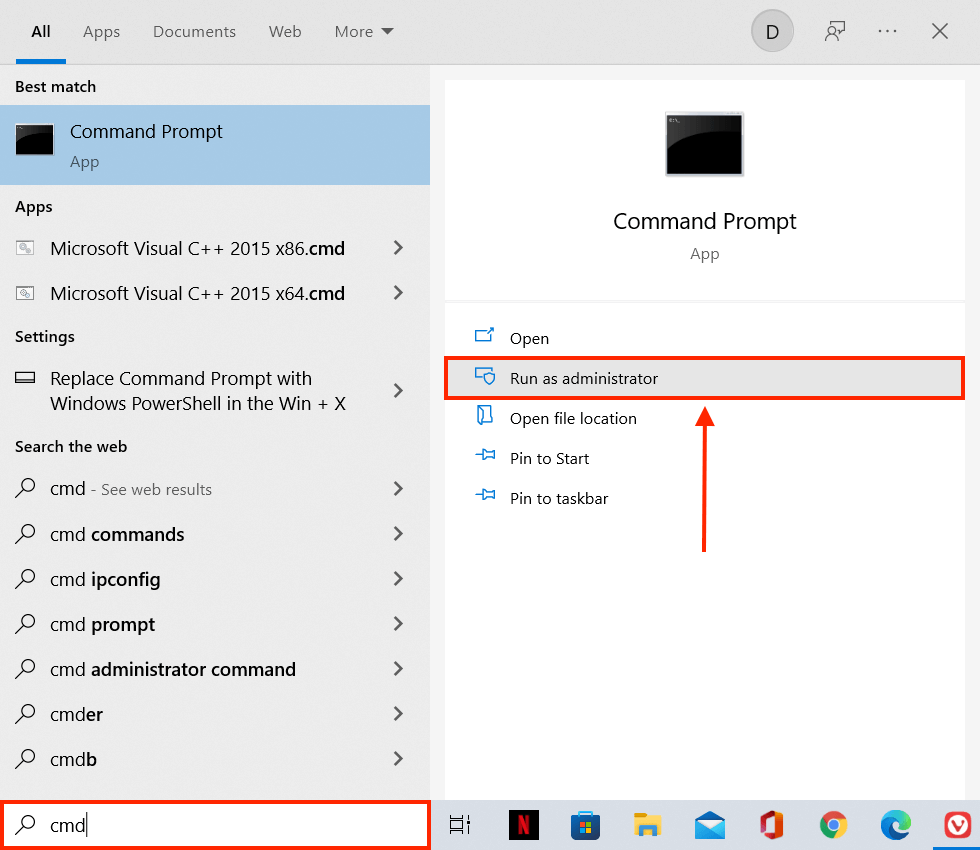
Task: Click the Open action's window icon
Action: click(484, 336)
